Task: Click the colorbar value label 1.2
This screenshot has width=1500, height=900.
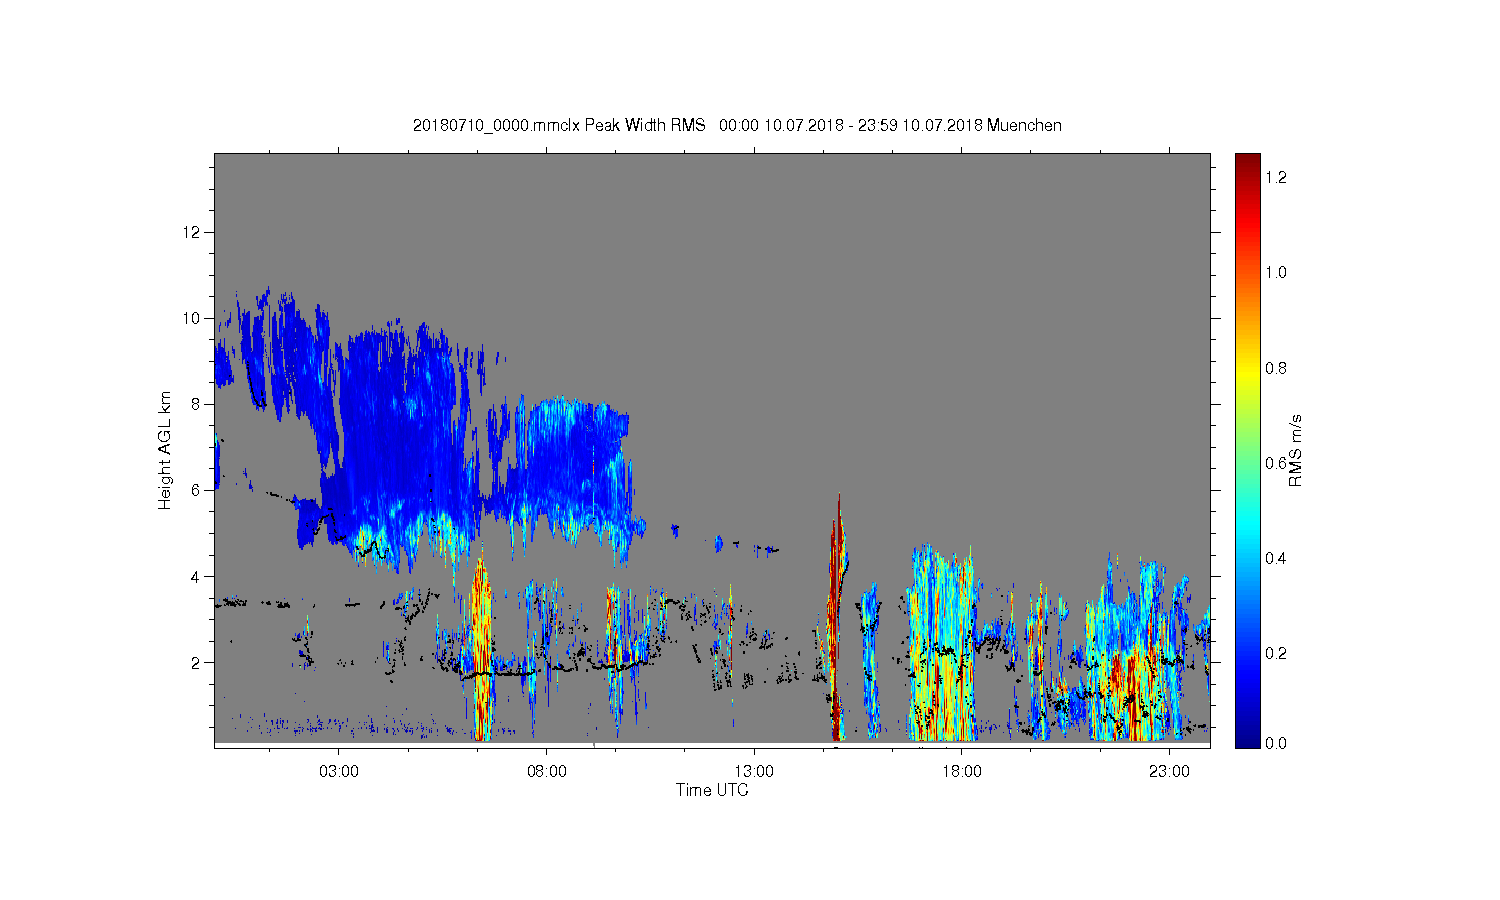Action: point(1276,177)
